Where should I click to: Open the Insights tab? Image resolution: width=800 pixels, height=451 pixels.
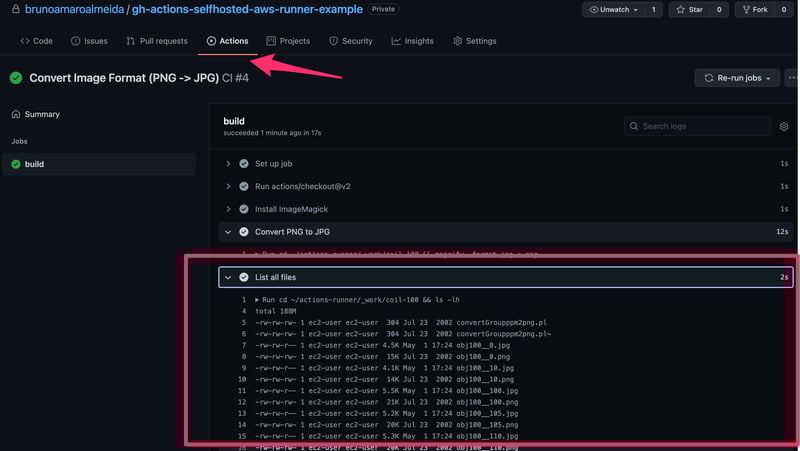point(412,41)
